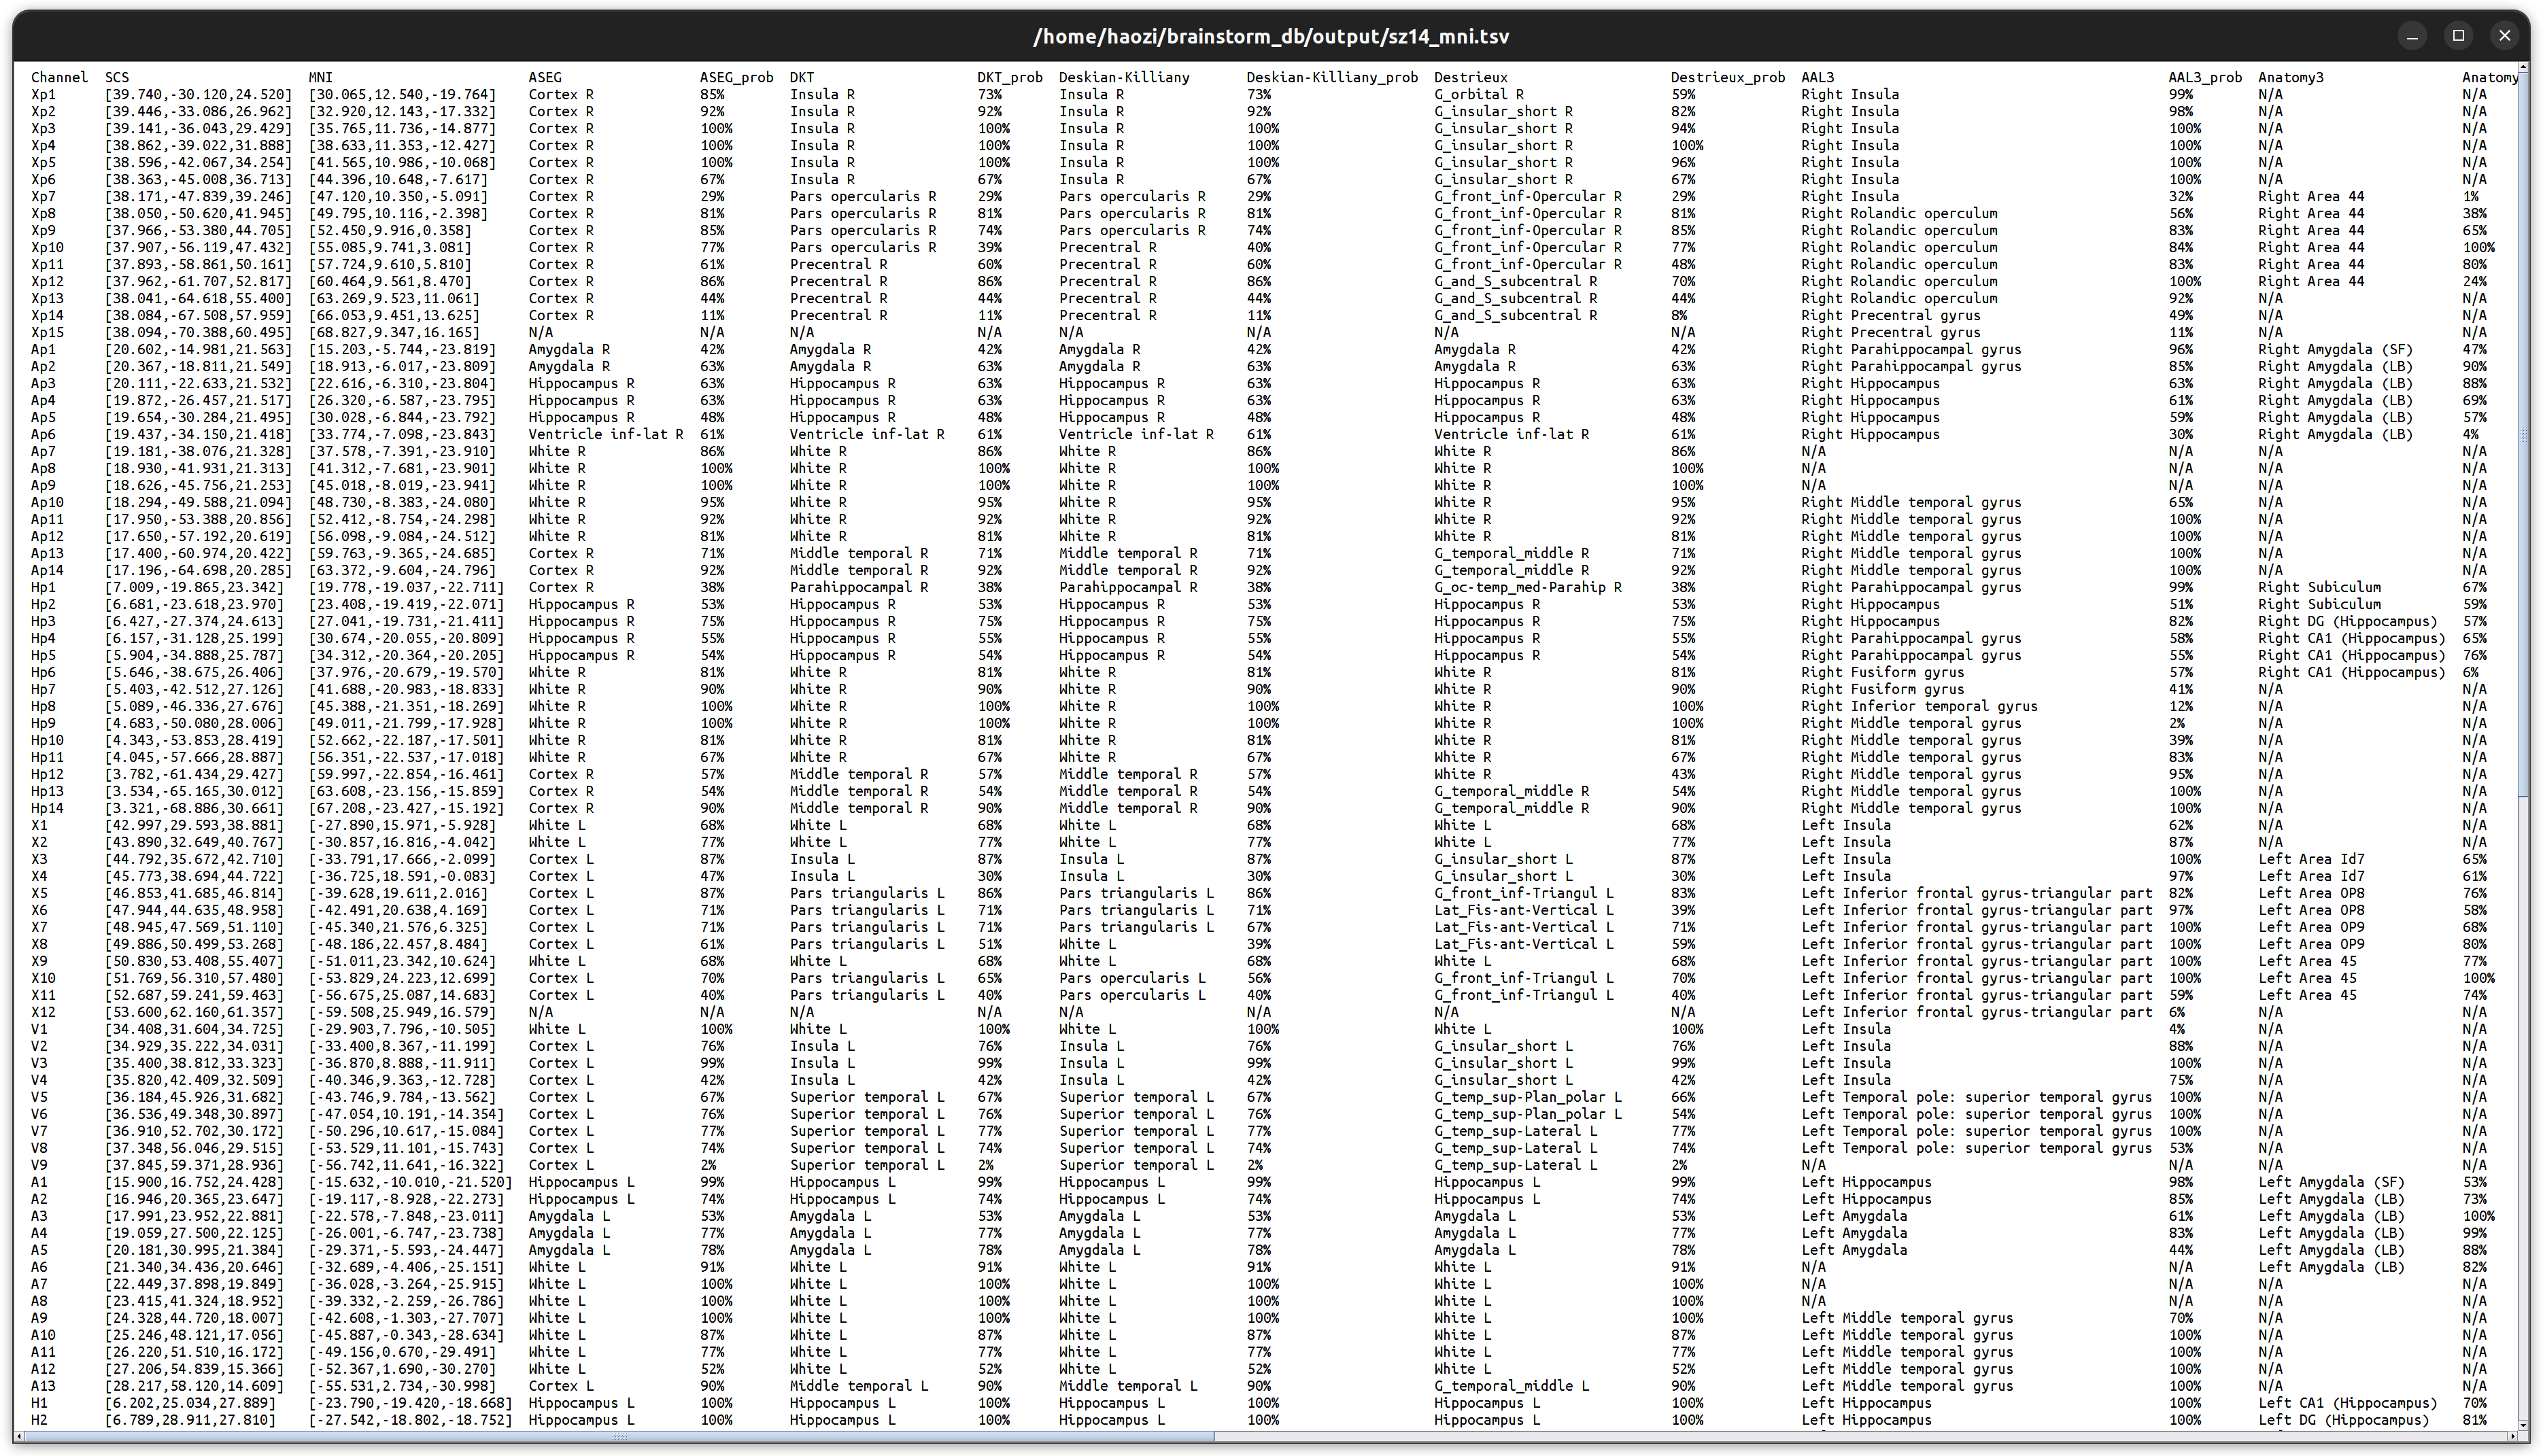The width and height of the screenshot is (2543, 1456).
Task: Click the file path title sz14_mni.tsv
Action: [1271, 37]
